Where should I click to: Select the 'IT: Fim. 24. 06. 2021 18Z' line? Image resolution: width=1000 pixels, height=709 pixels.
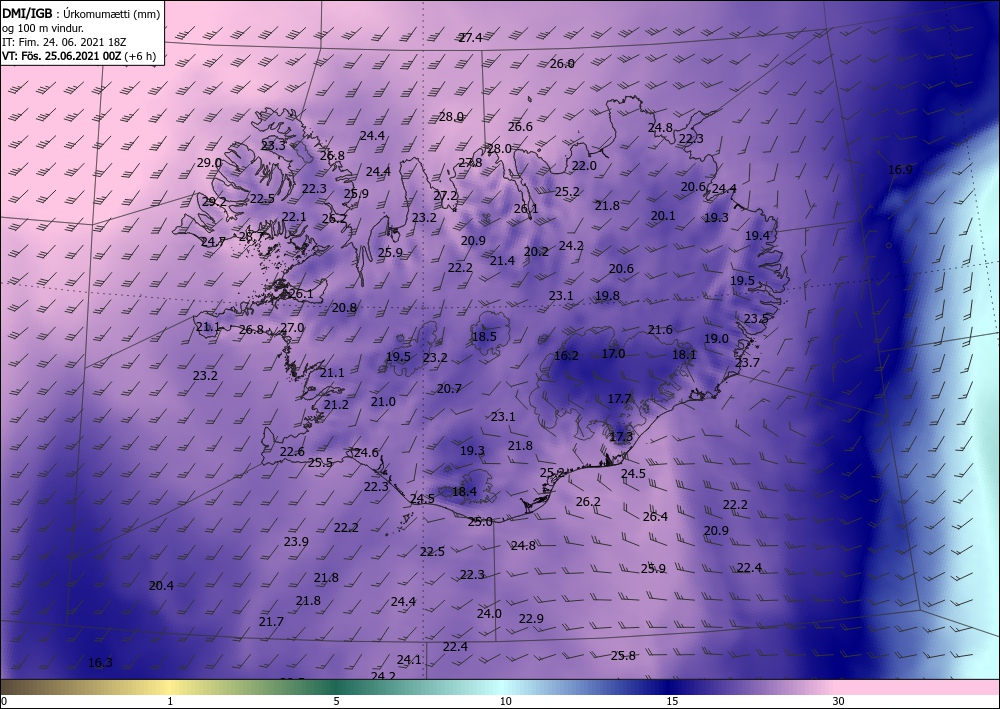coord(64,42)
